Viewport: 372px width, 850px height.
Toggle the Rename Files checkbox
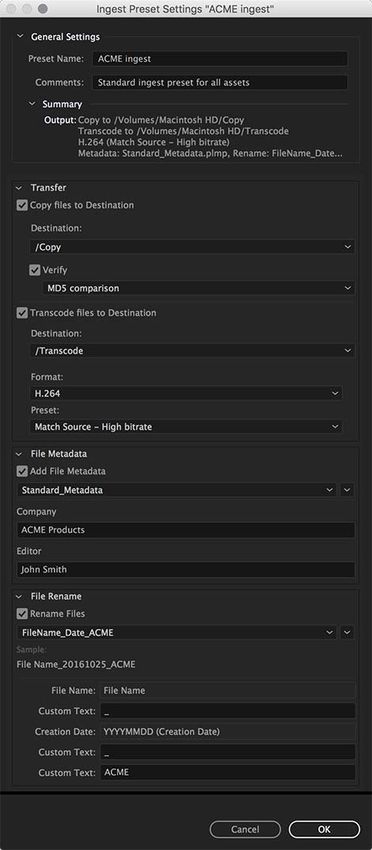22,614
